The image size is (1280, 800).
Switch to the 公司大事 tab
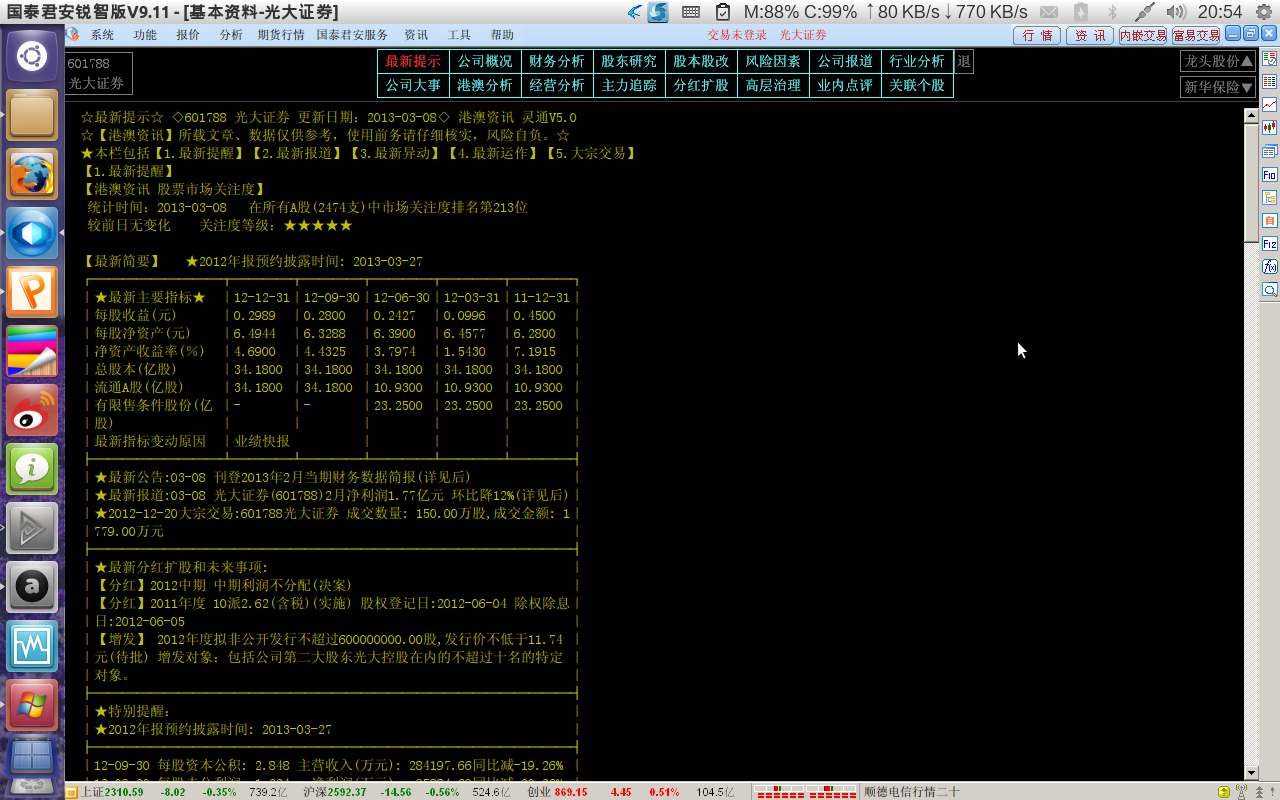(413, 86)
